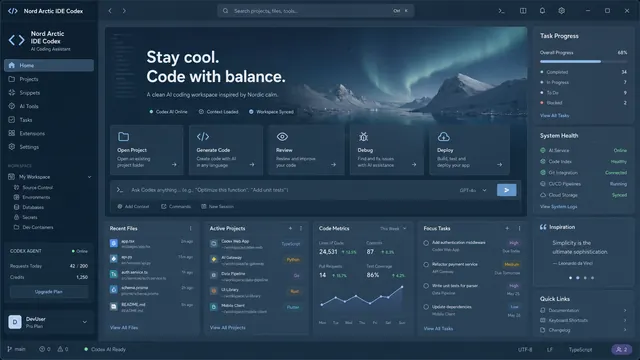Navigate forward with the right arrow
The image size is (640, 360).
[x=124, y=11]
